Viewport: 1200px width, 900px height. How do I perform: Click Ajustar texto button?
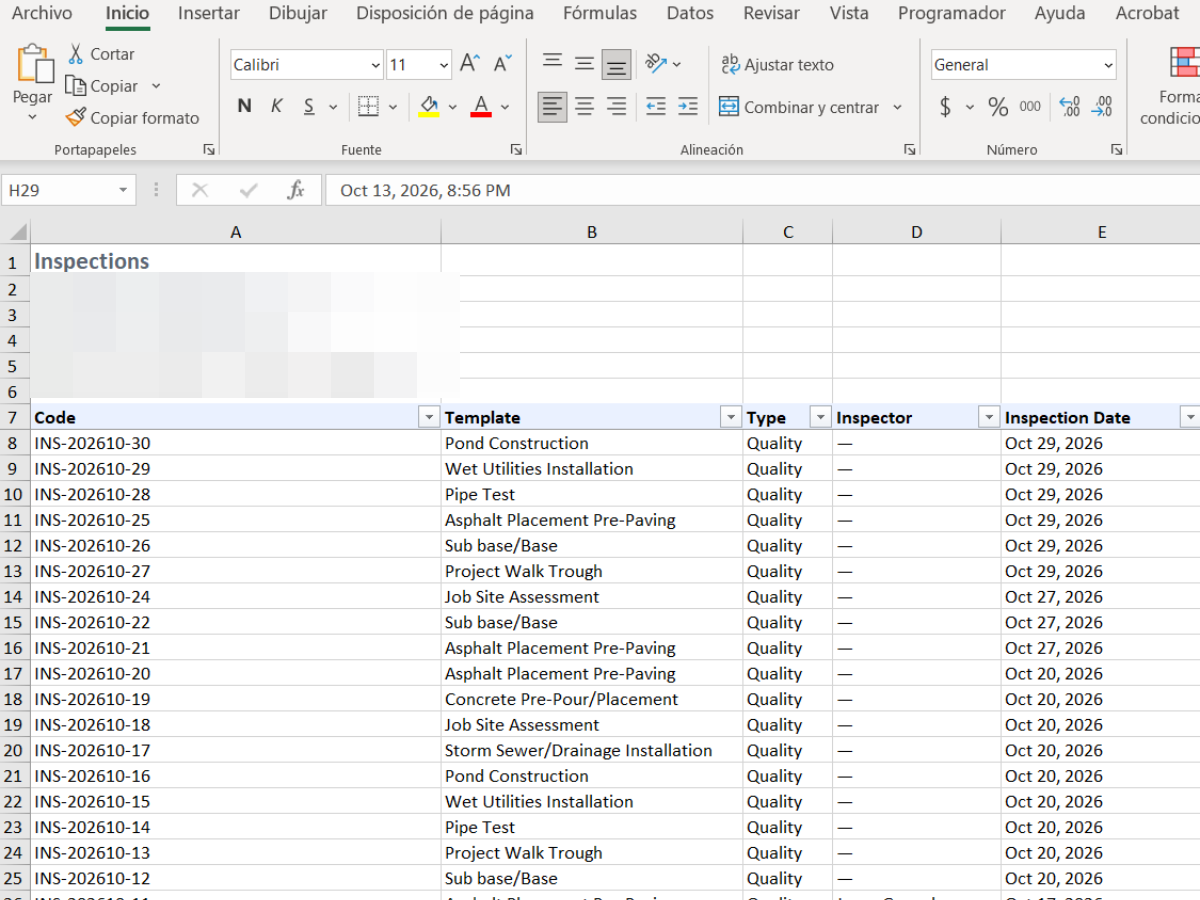click(x=777, y=64)
